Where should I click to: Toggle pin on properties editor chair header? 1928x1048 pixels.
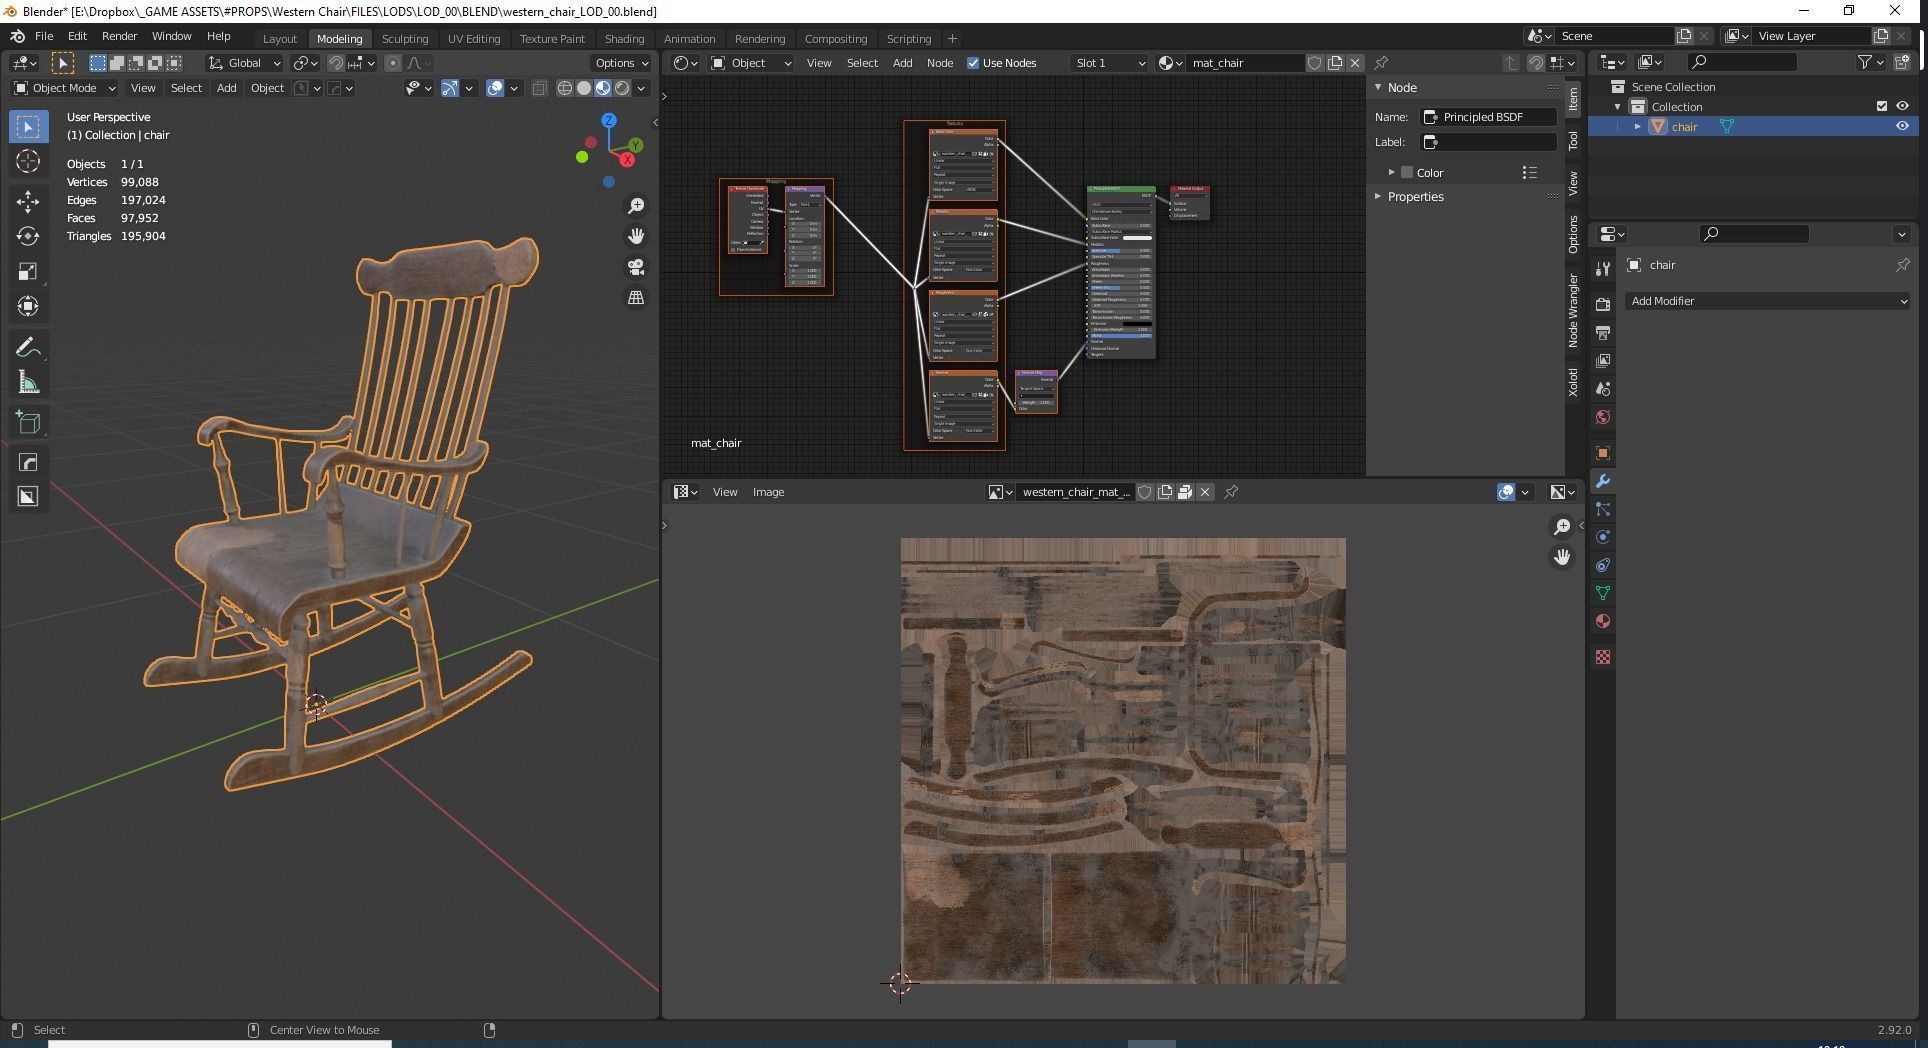pyautogui.click(x=1902, y=265)
